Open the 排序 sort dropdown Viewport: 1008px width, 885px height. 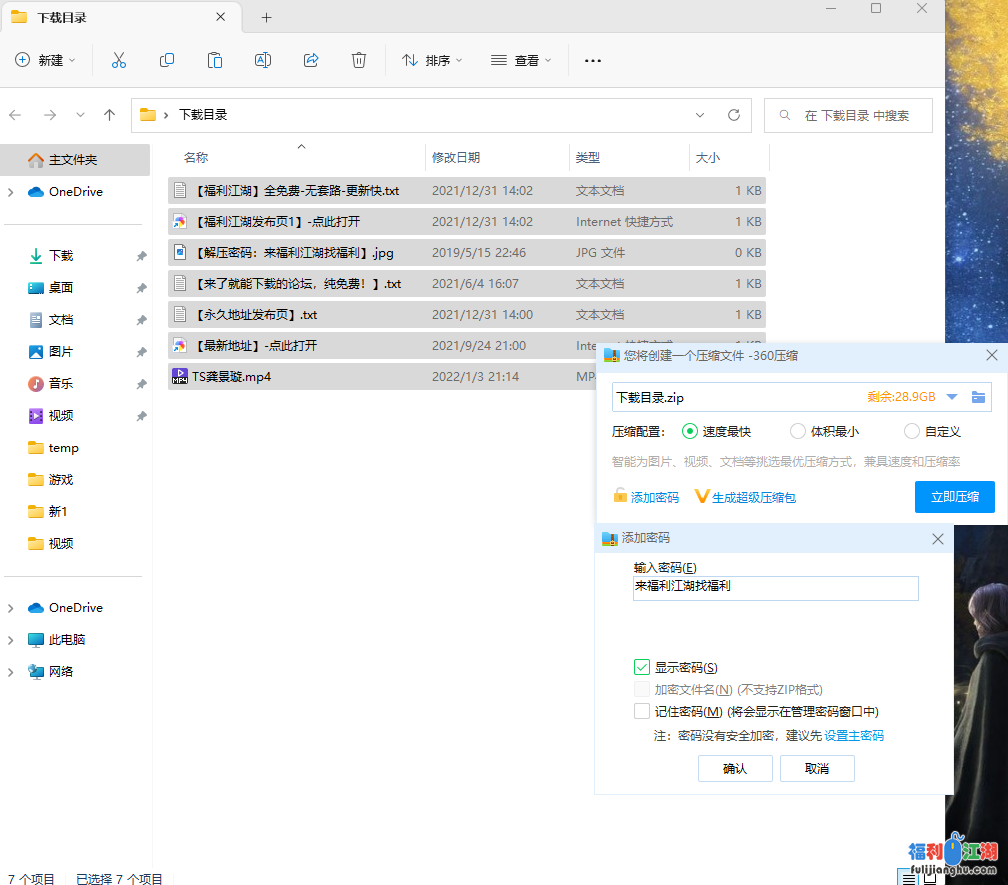pyautogui.click(x=432, y=61)
